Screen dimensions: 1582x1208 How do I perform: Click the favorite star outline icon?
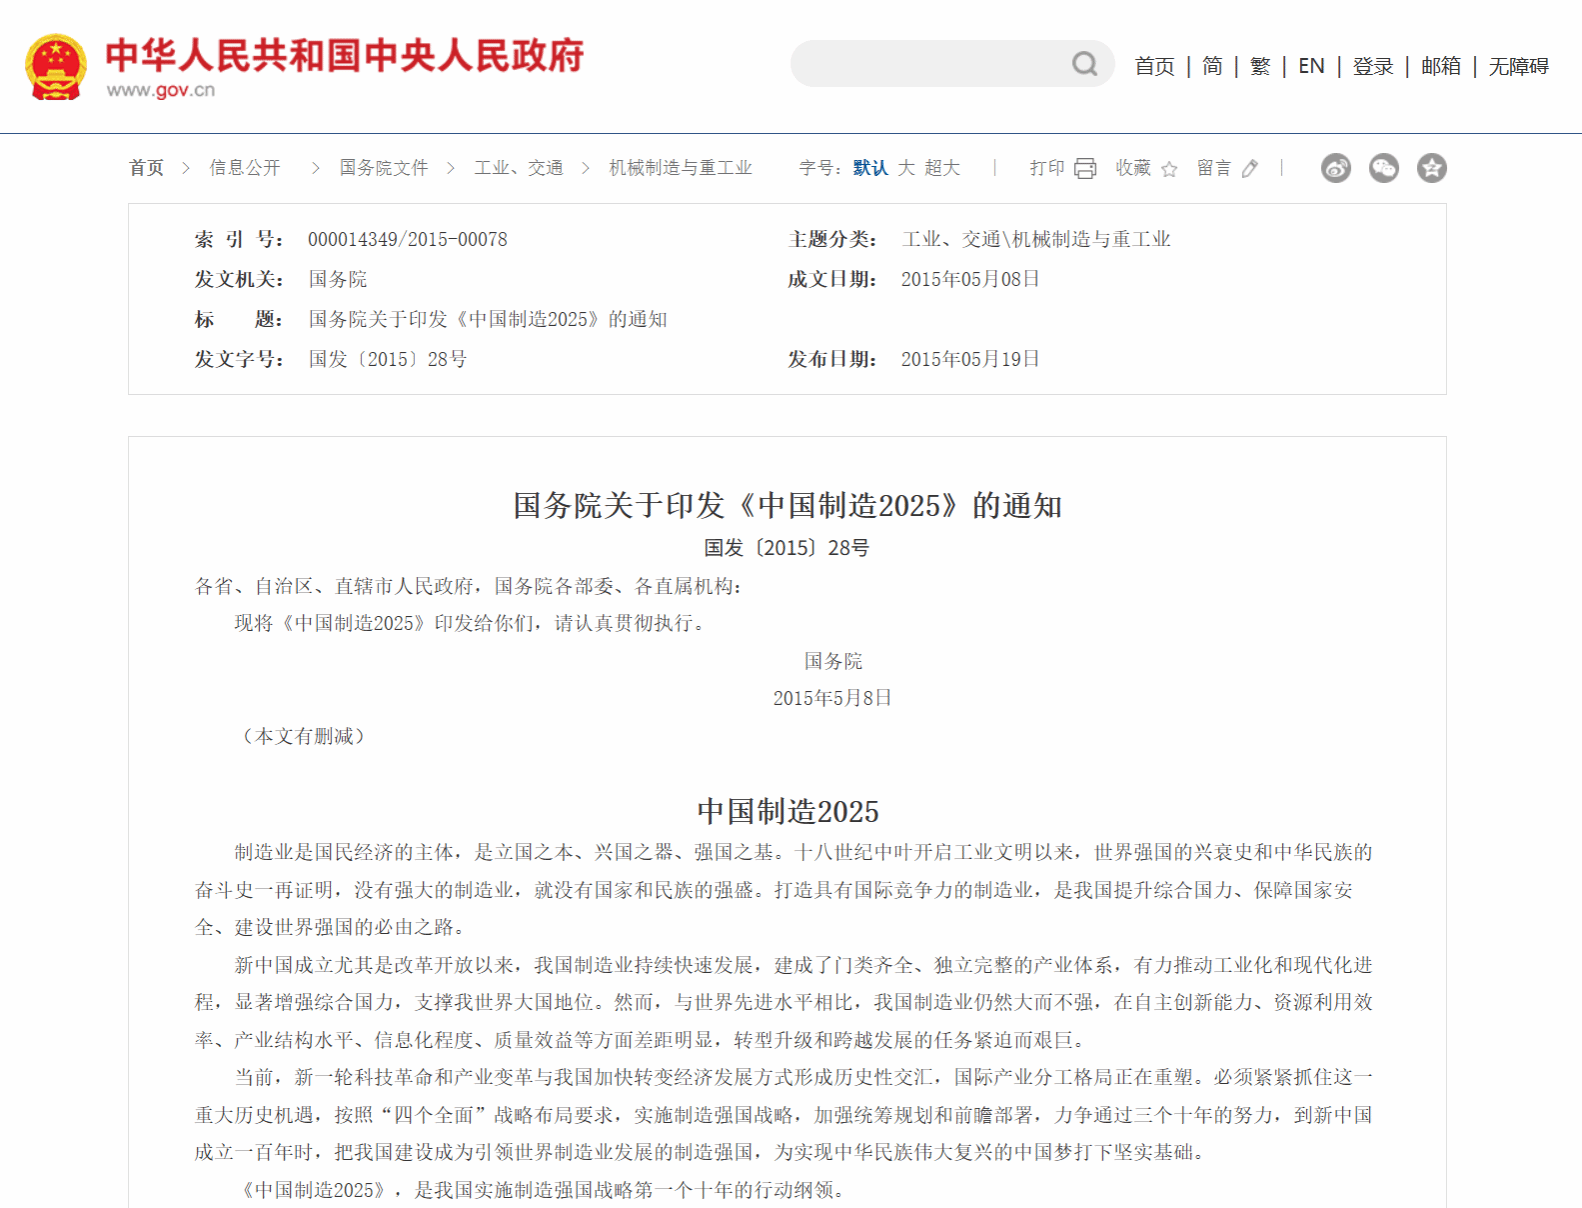tap(1169, 169)
